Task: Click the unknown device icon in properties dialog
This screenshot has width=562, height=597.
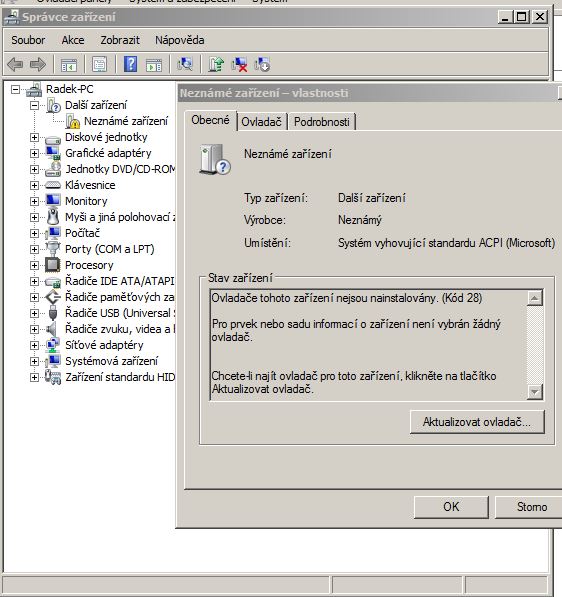Action: pyautogui.click(x=215, y=160)
